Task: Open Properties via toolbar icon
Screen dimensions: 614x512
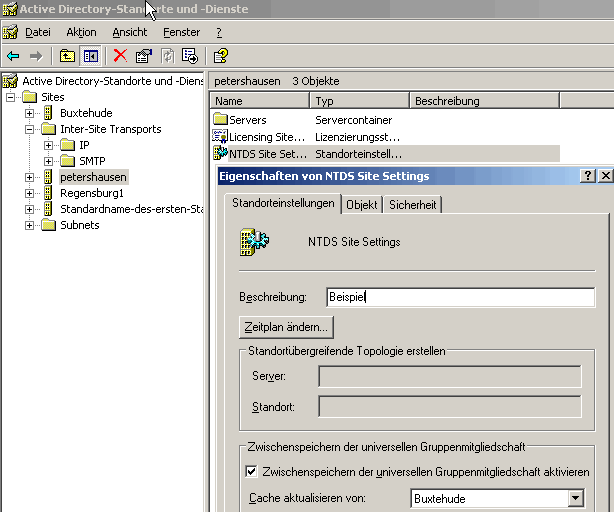Action: tap(144, 56)
